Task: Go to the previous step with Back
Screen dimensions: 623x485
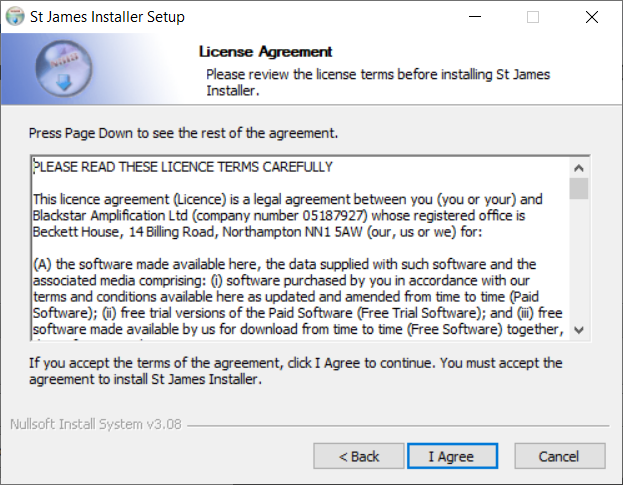Action: [x=359, y=456]
